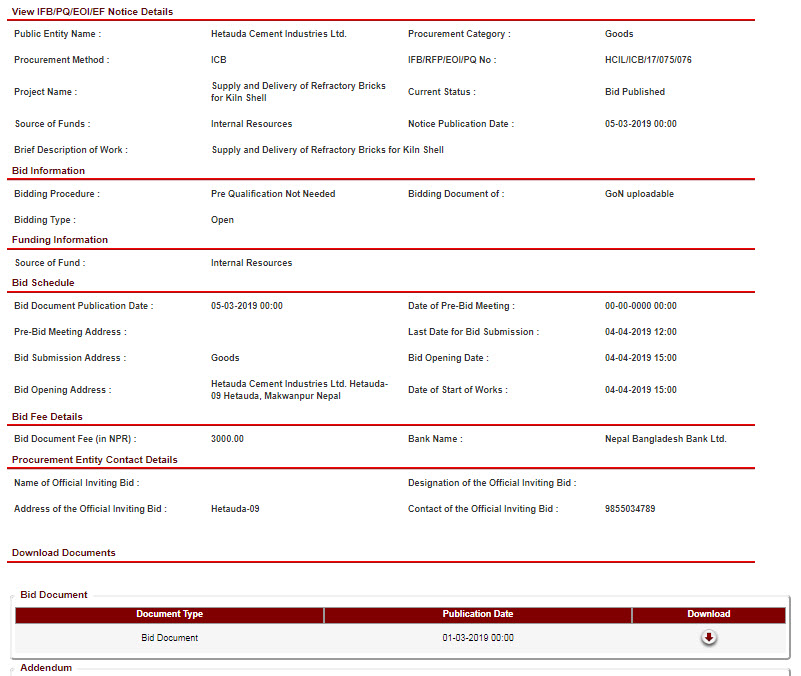
Task: Click the Addendum section label
Action: click(46, 667)
